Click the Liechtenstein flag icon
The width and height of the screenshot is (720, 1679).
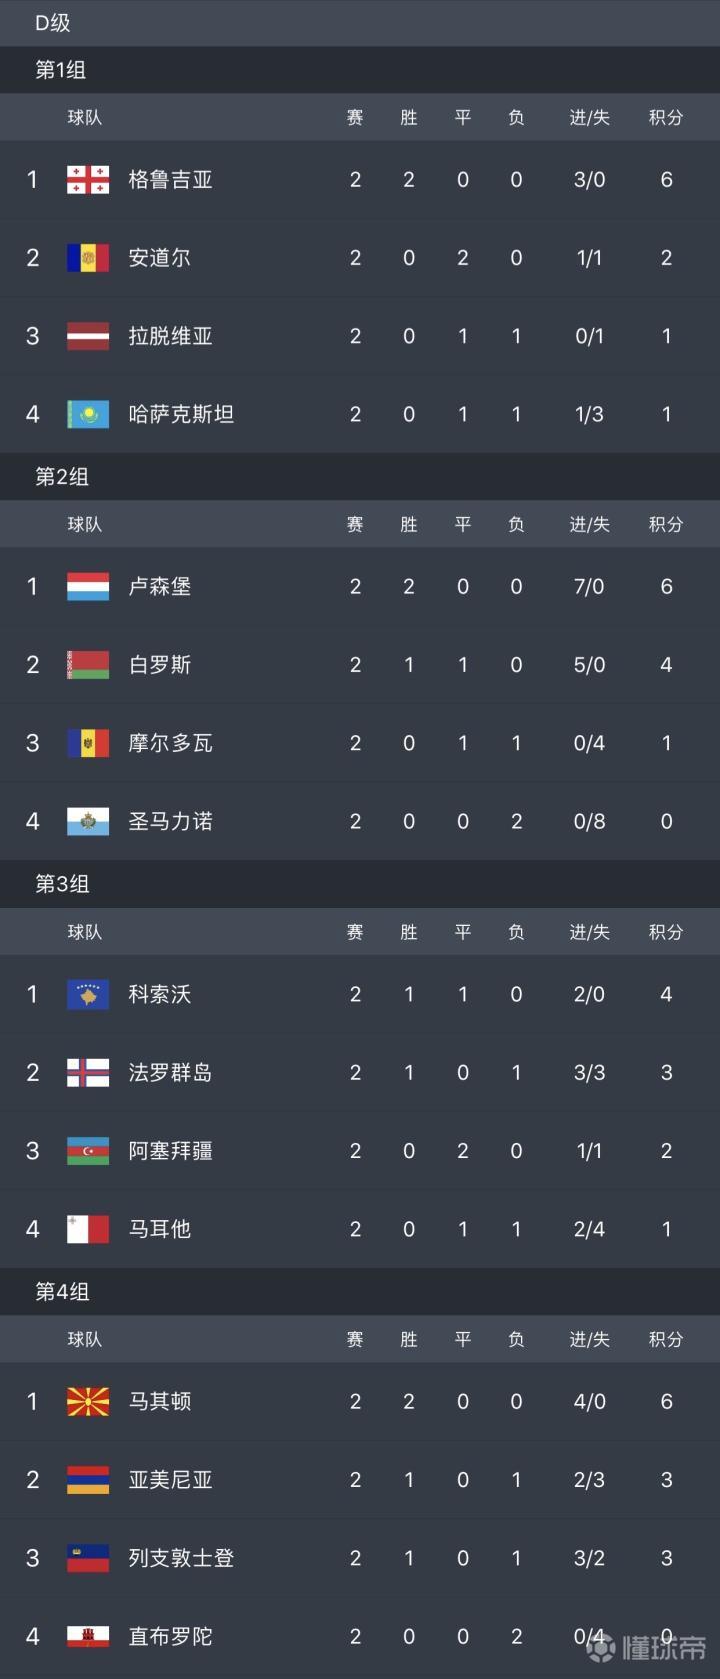pos(87,1557)
